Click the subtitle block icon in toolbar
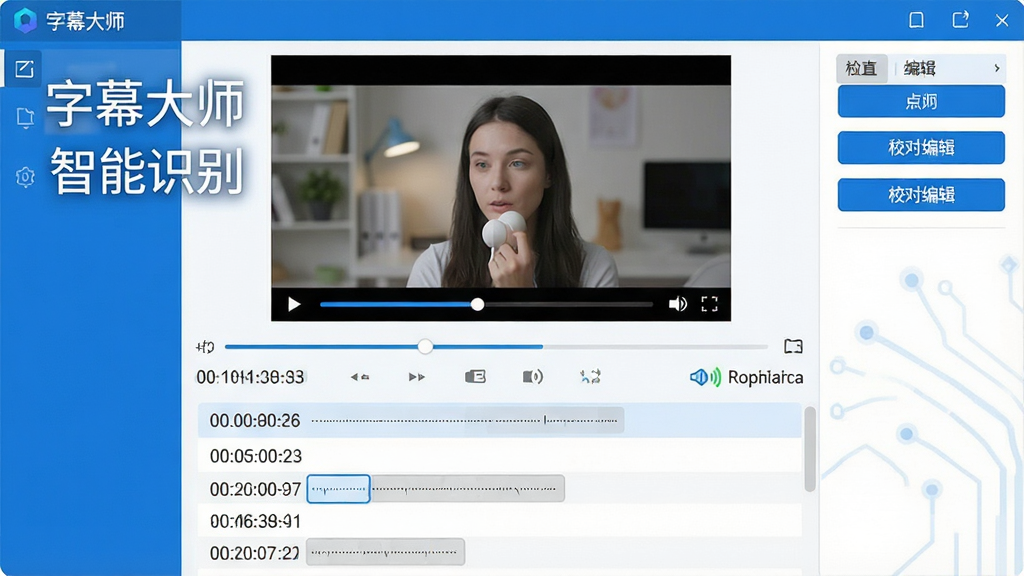Viewport: 1024px width, 576px height. coord(475,377)
